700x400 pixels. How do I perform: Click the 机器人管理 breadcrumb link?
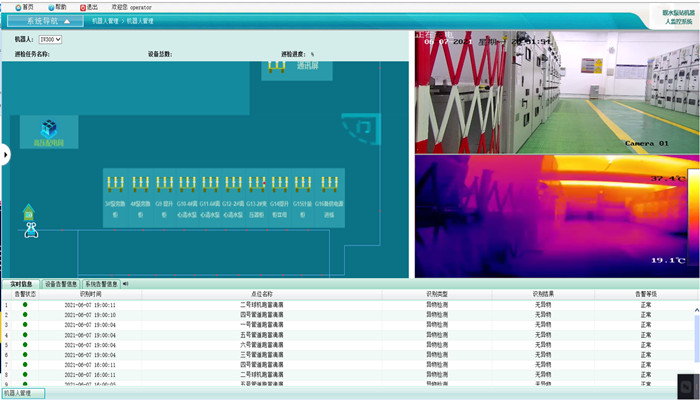click(x=110, y=20)
